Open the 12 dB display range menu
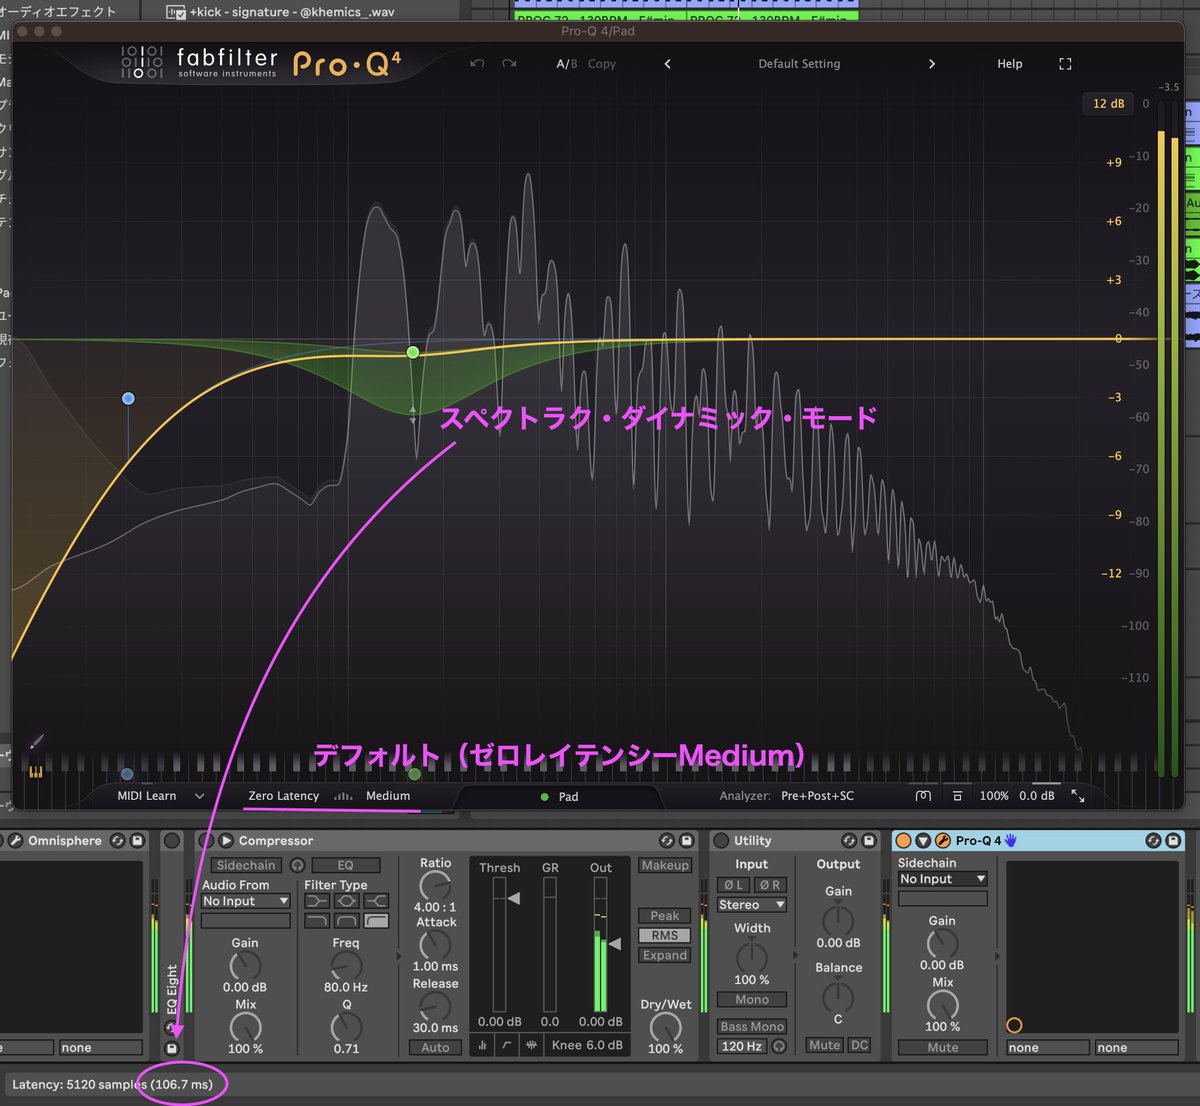This screenshot has height=1106, width=1200. 1108,104
